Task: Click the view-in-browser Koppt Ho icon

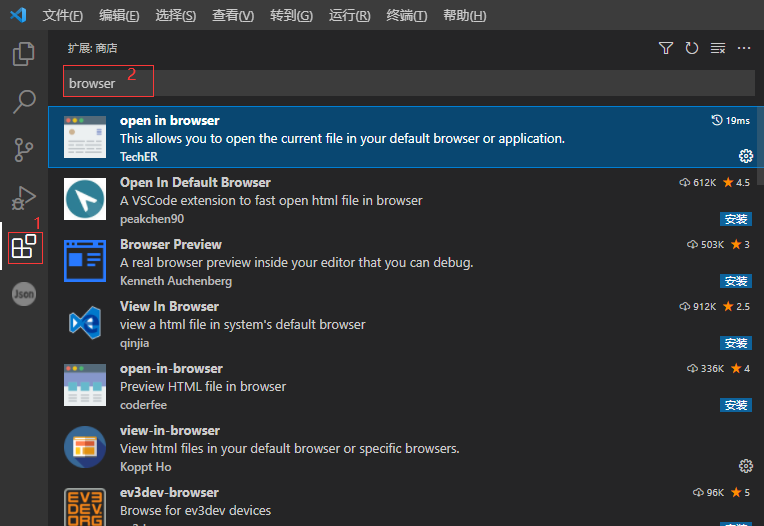Action: tap(85, 447)
